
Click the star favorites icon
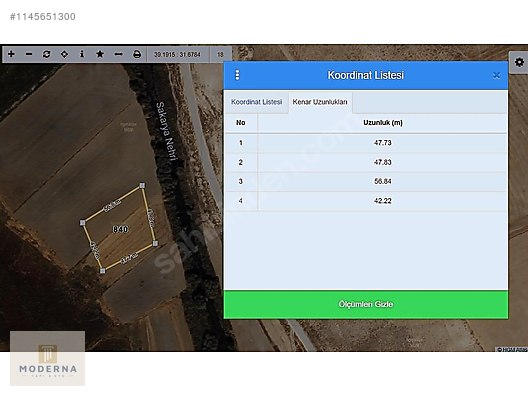point(100,54)
